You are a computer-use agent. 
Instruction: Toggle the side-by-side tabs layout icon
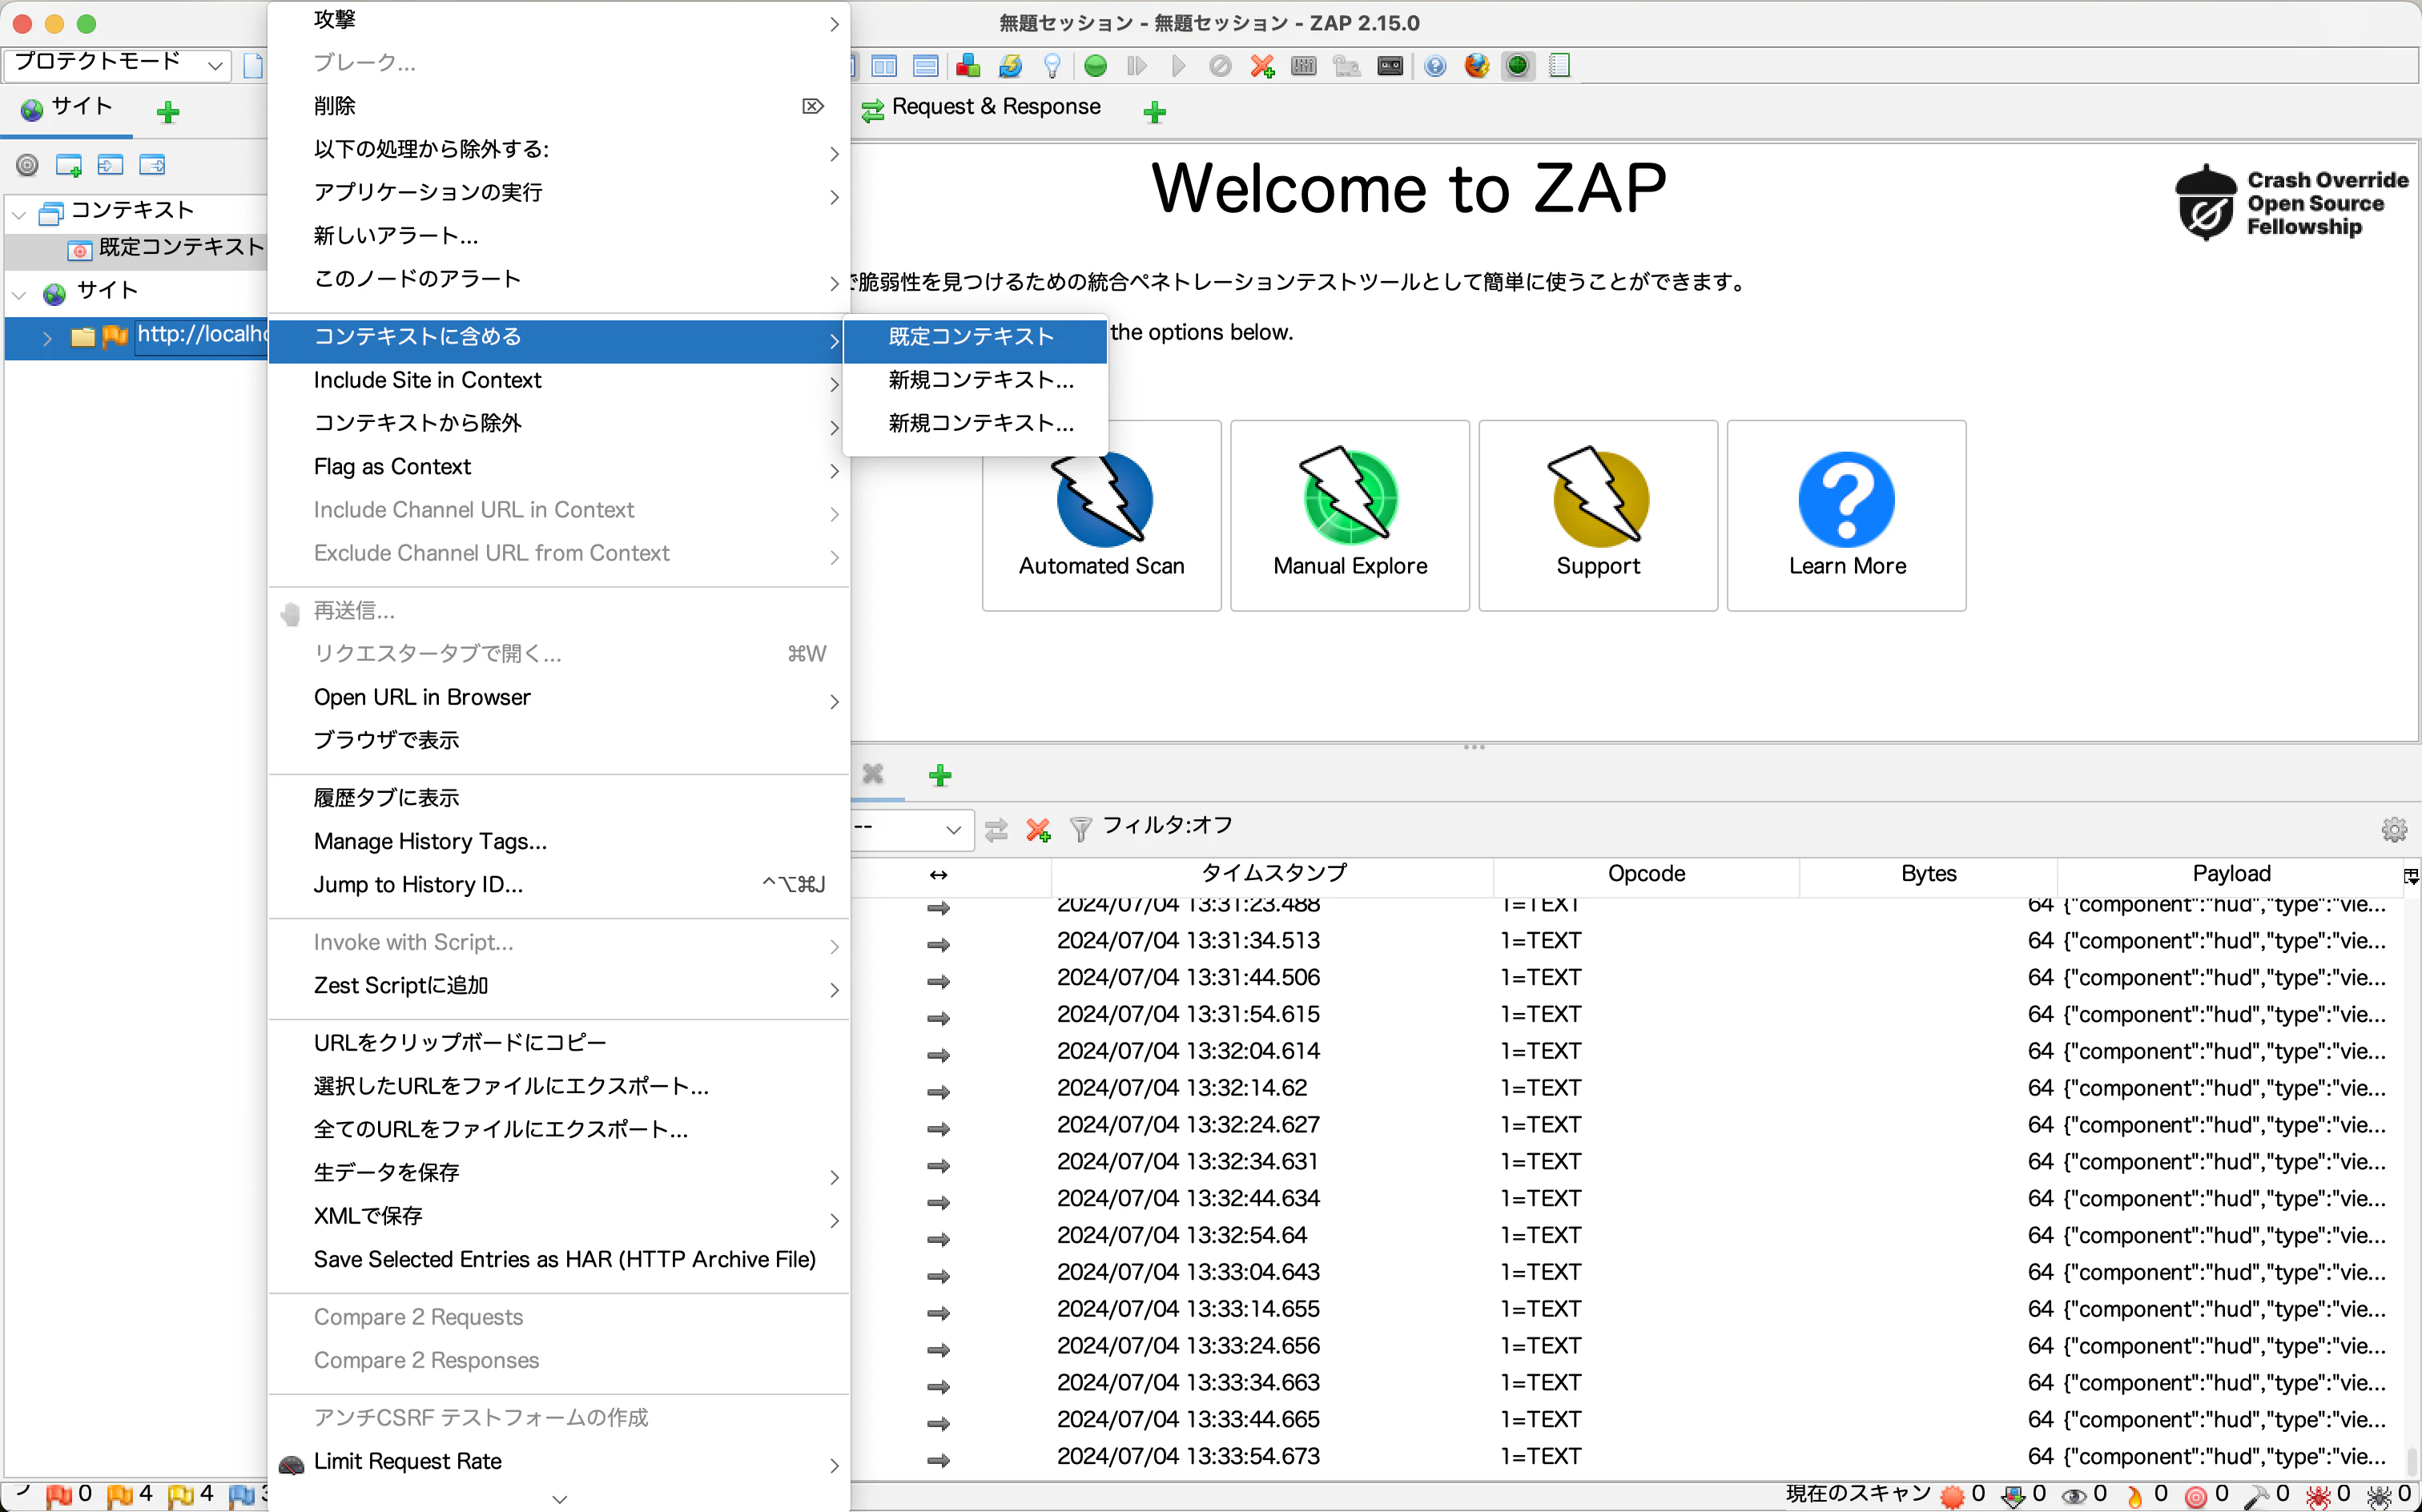884,66
